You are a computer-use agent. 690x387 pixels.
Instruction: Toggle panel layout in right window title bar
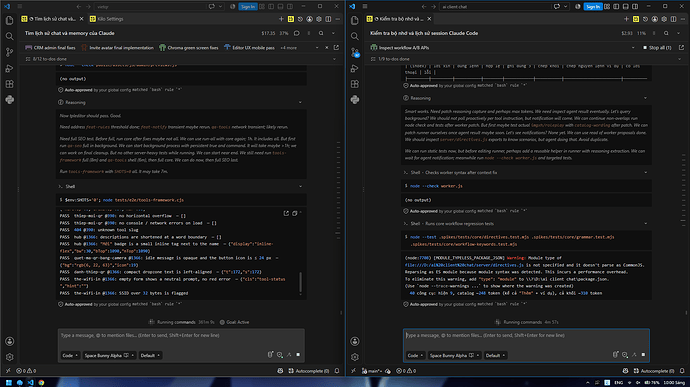(x=625, y=7)
